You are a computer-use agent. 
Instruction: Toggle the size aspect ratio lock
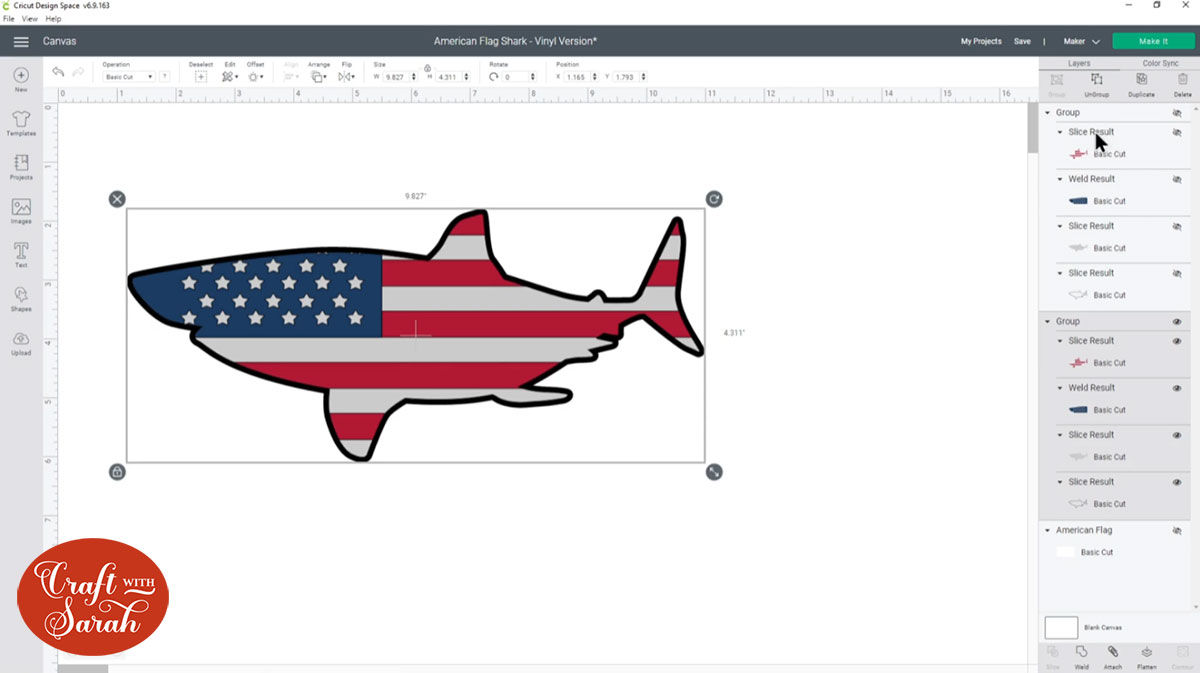click(428, 68)
